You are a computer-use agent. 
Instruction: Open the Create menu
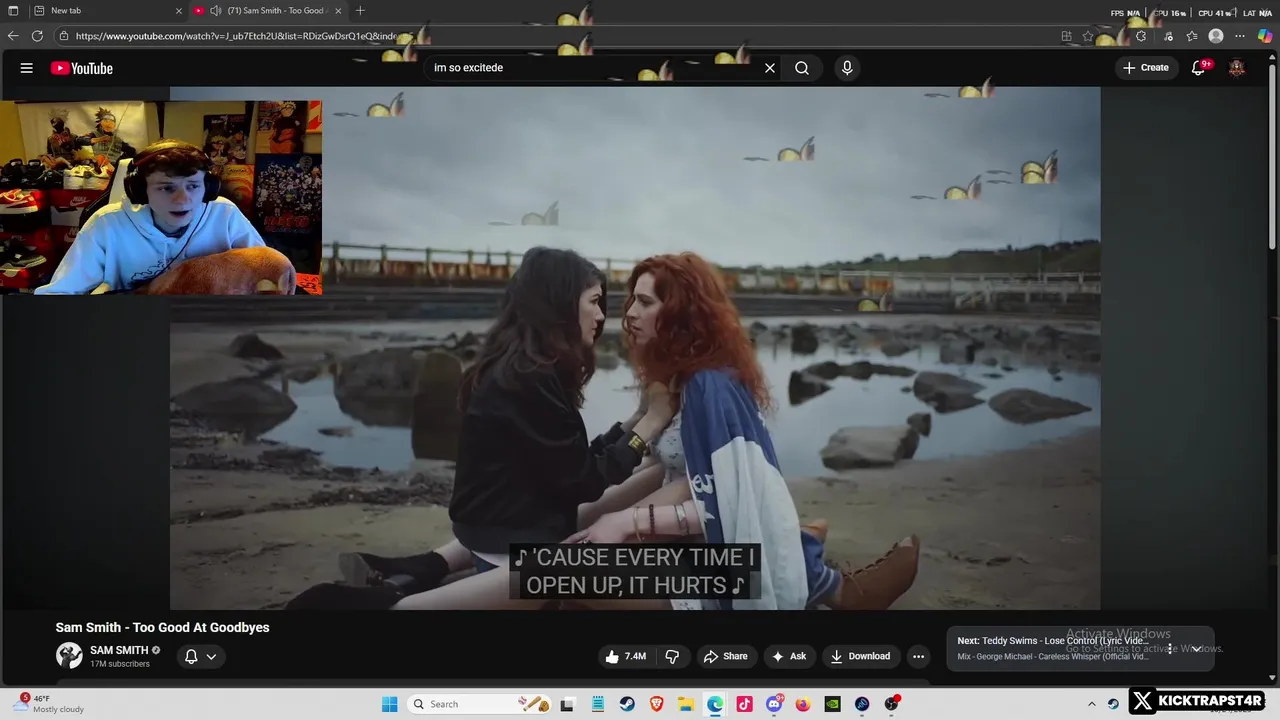[1146, 68]
